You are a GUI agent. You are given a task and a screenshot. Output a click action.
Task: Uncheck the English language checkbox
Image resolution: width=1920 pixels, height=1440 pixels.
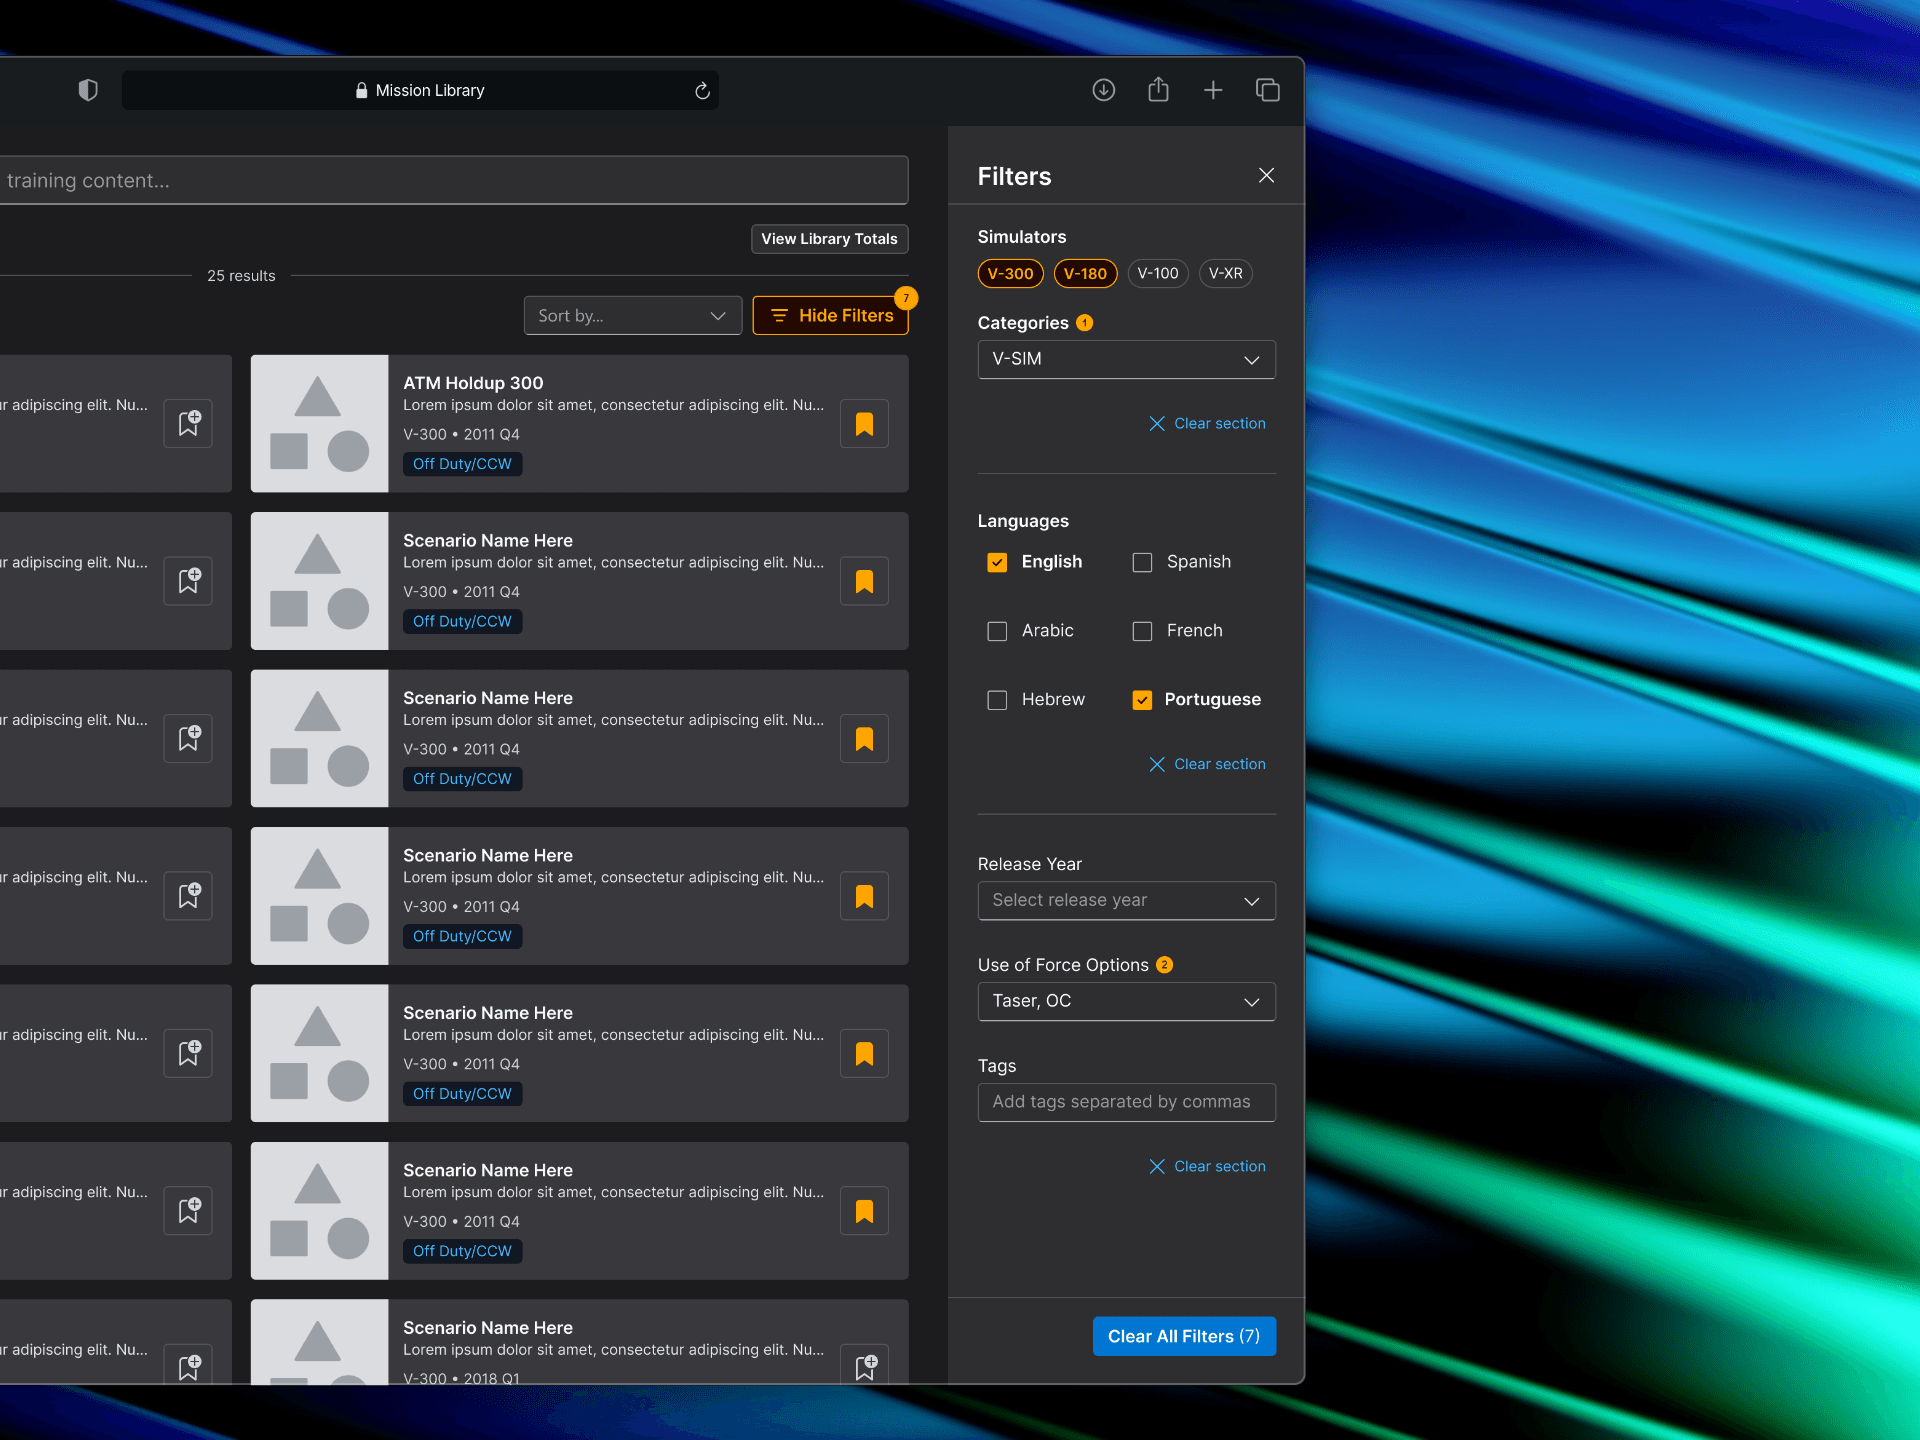click(997, 562)
